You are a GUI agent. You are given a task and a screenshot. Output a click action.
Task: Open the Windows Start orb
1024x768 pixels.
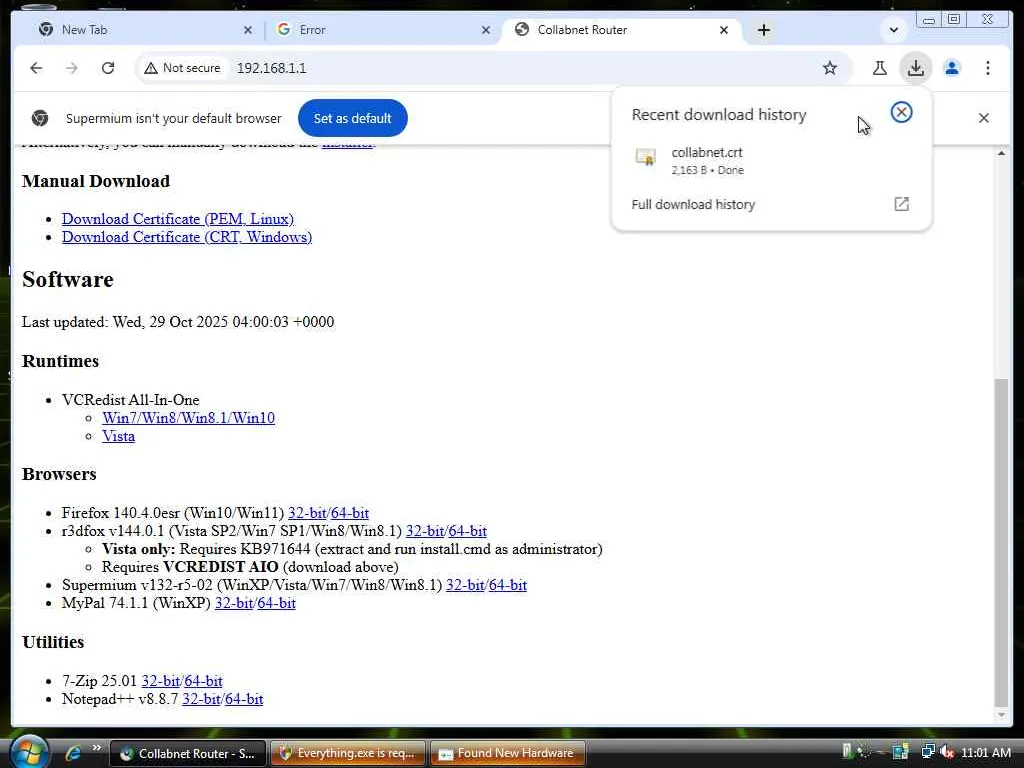[x=29, y=752]
